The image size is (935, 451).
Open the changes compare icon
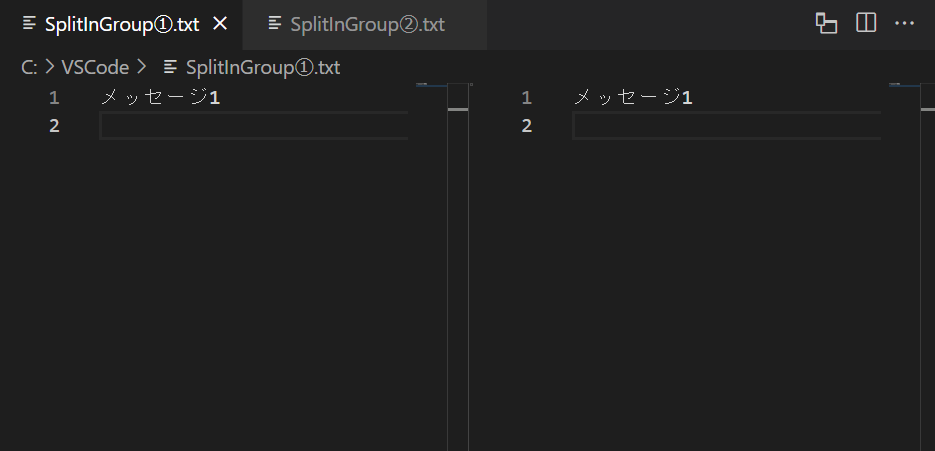pos(826,23)
